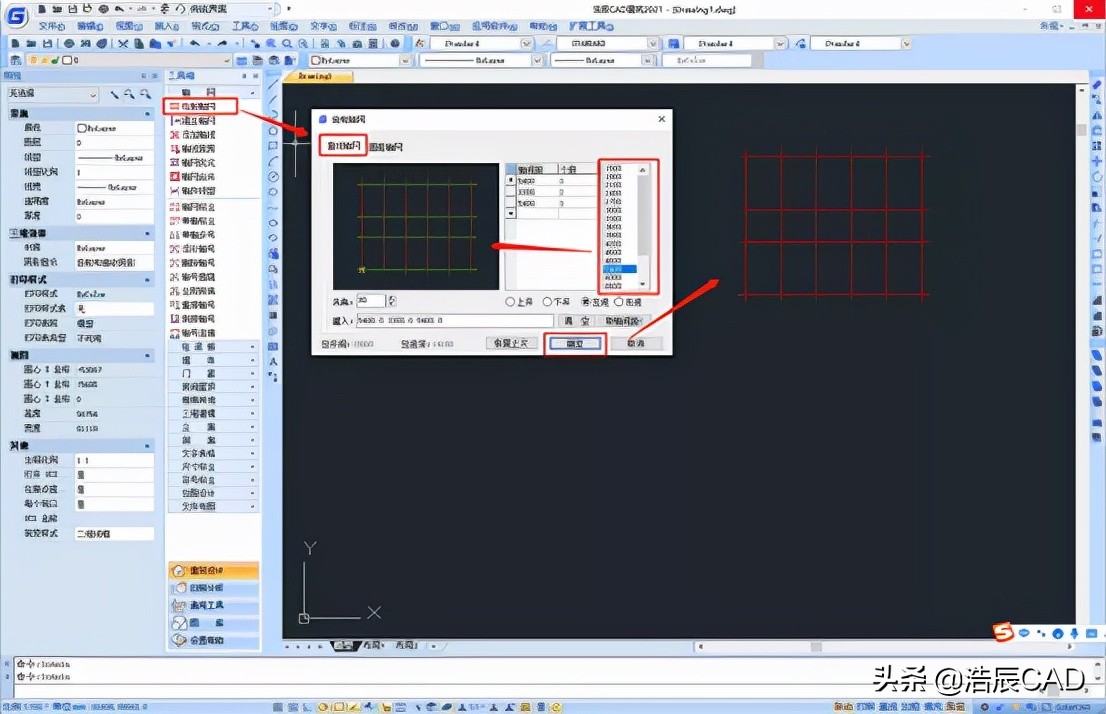Image resolution: width=1106 pixels, height=714 pixels.
Task: Click the 键入 spacing text input field
Action: coord(455,321)
